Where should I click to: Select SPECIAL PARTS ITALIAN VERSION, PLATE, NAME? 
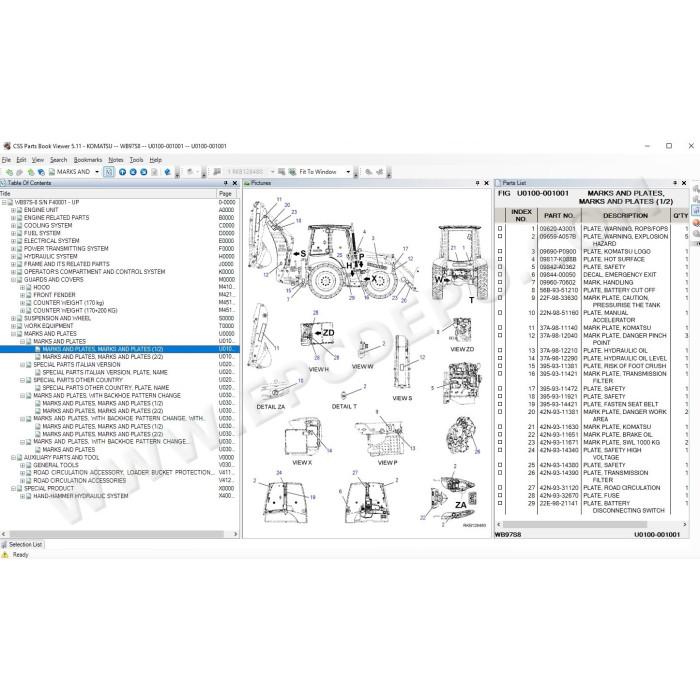105,372
